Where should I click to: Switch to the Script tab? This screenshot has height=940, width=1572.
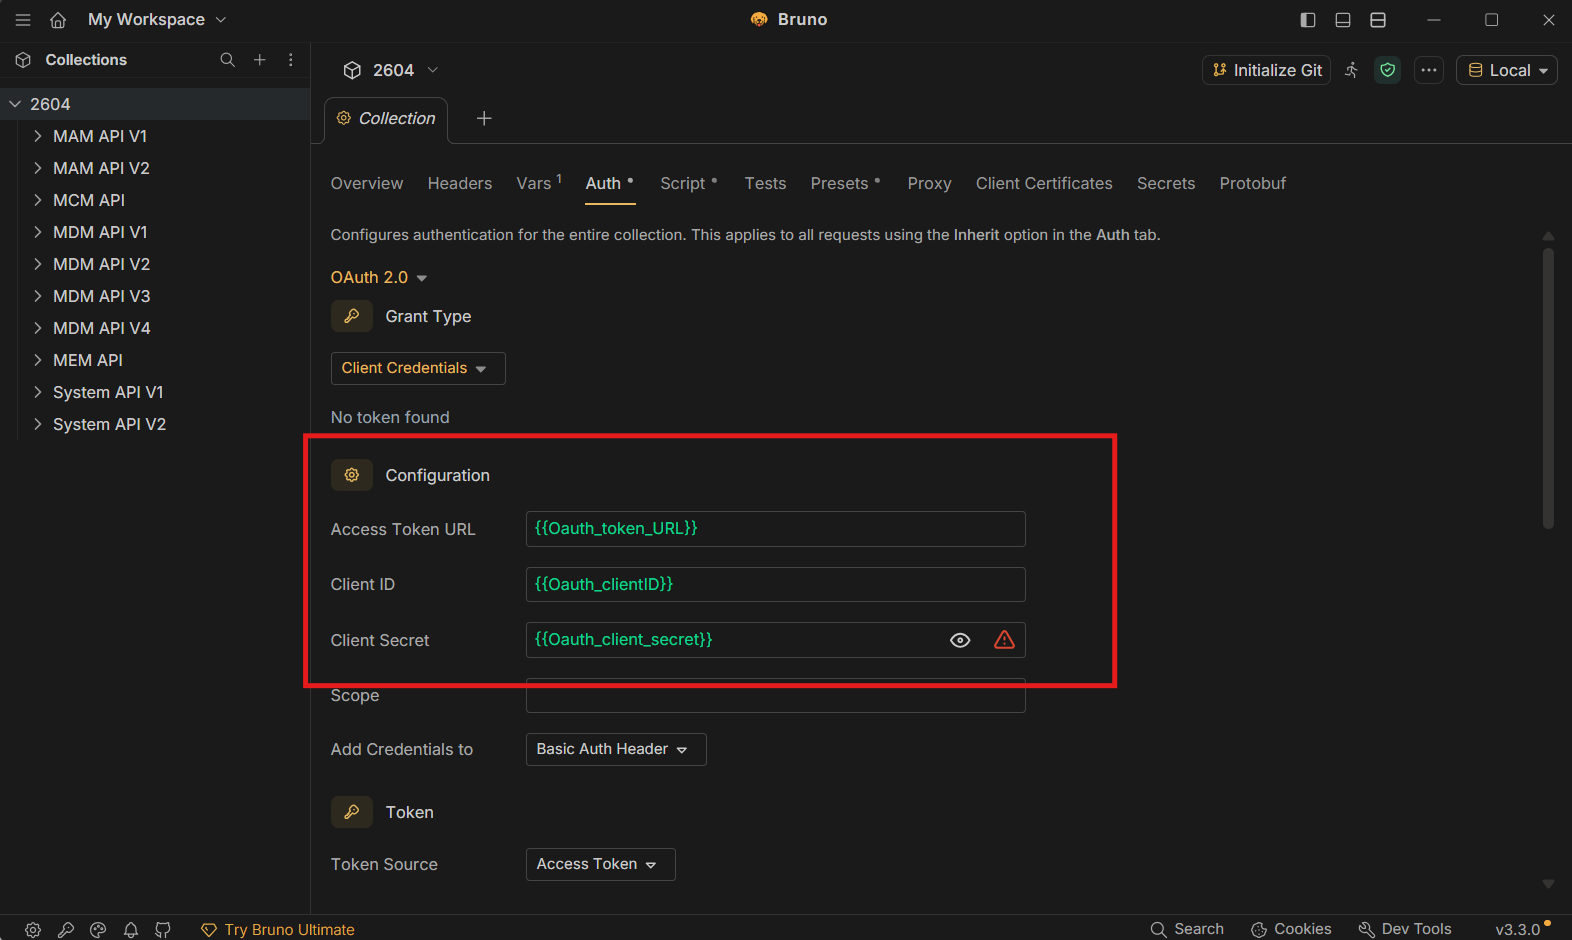pos(688,183)
